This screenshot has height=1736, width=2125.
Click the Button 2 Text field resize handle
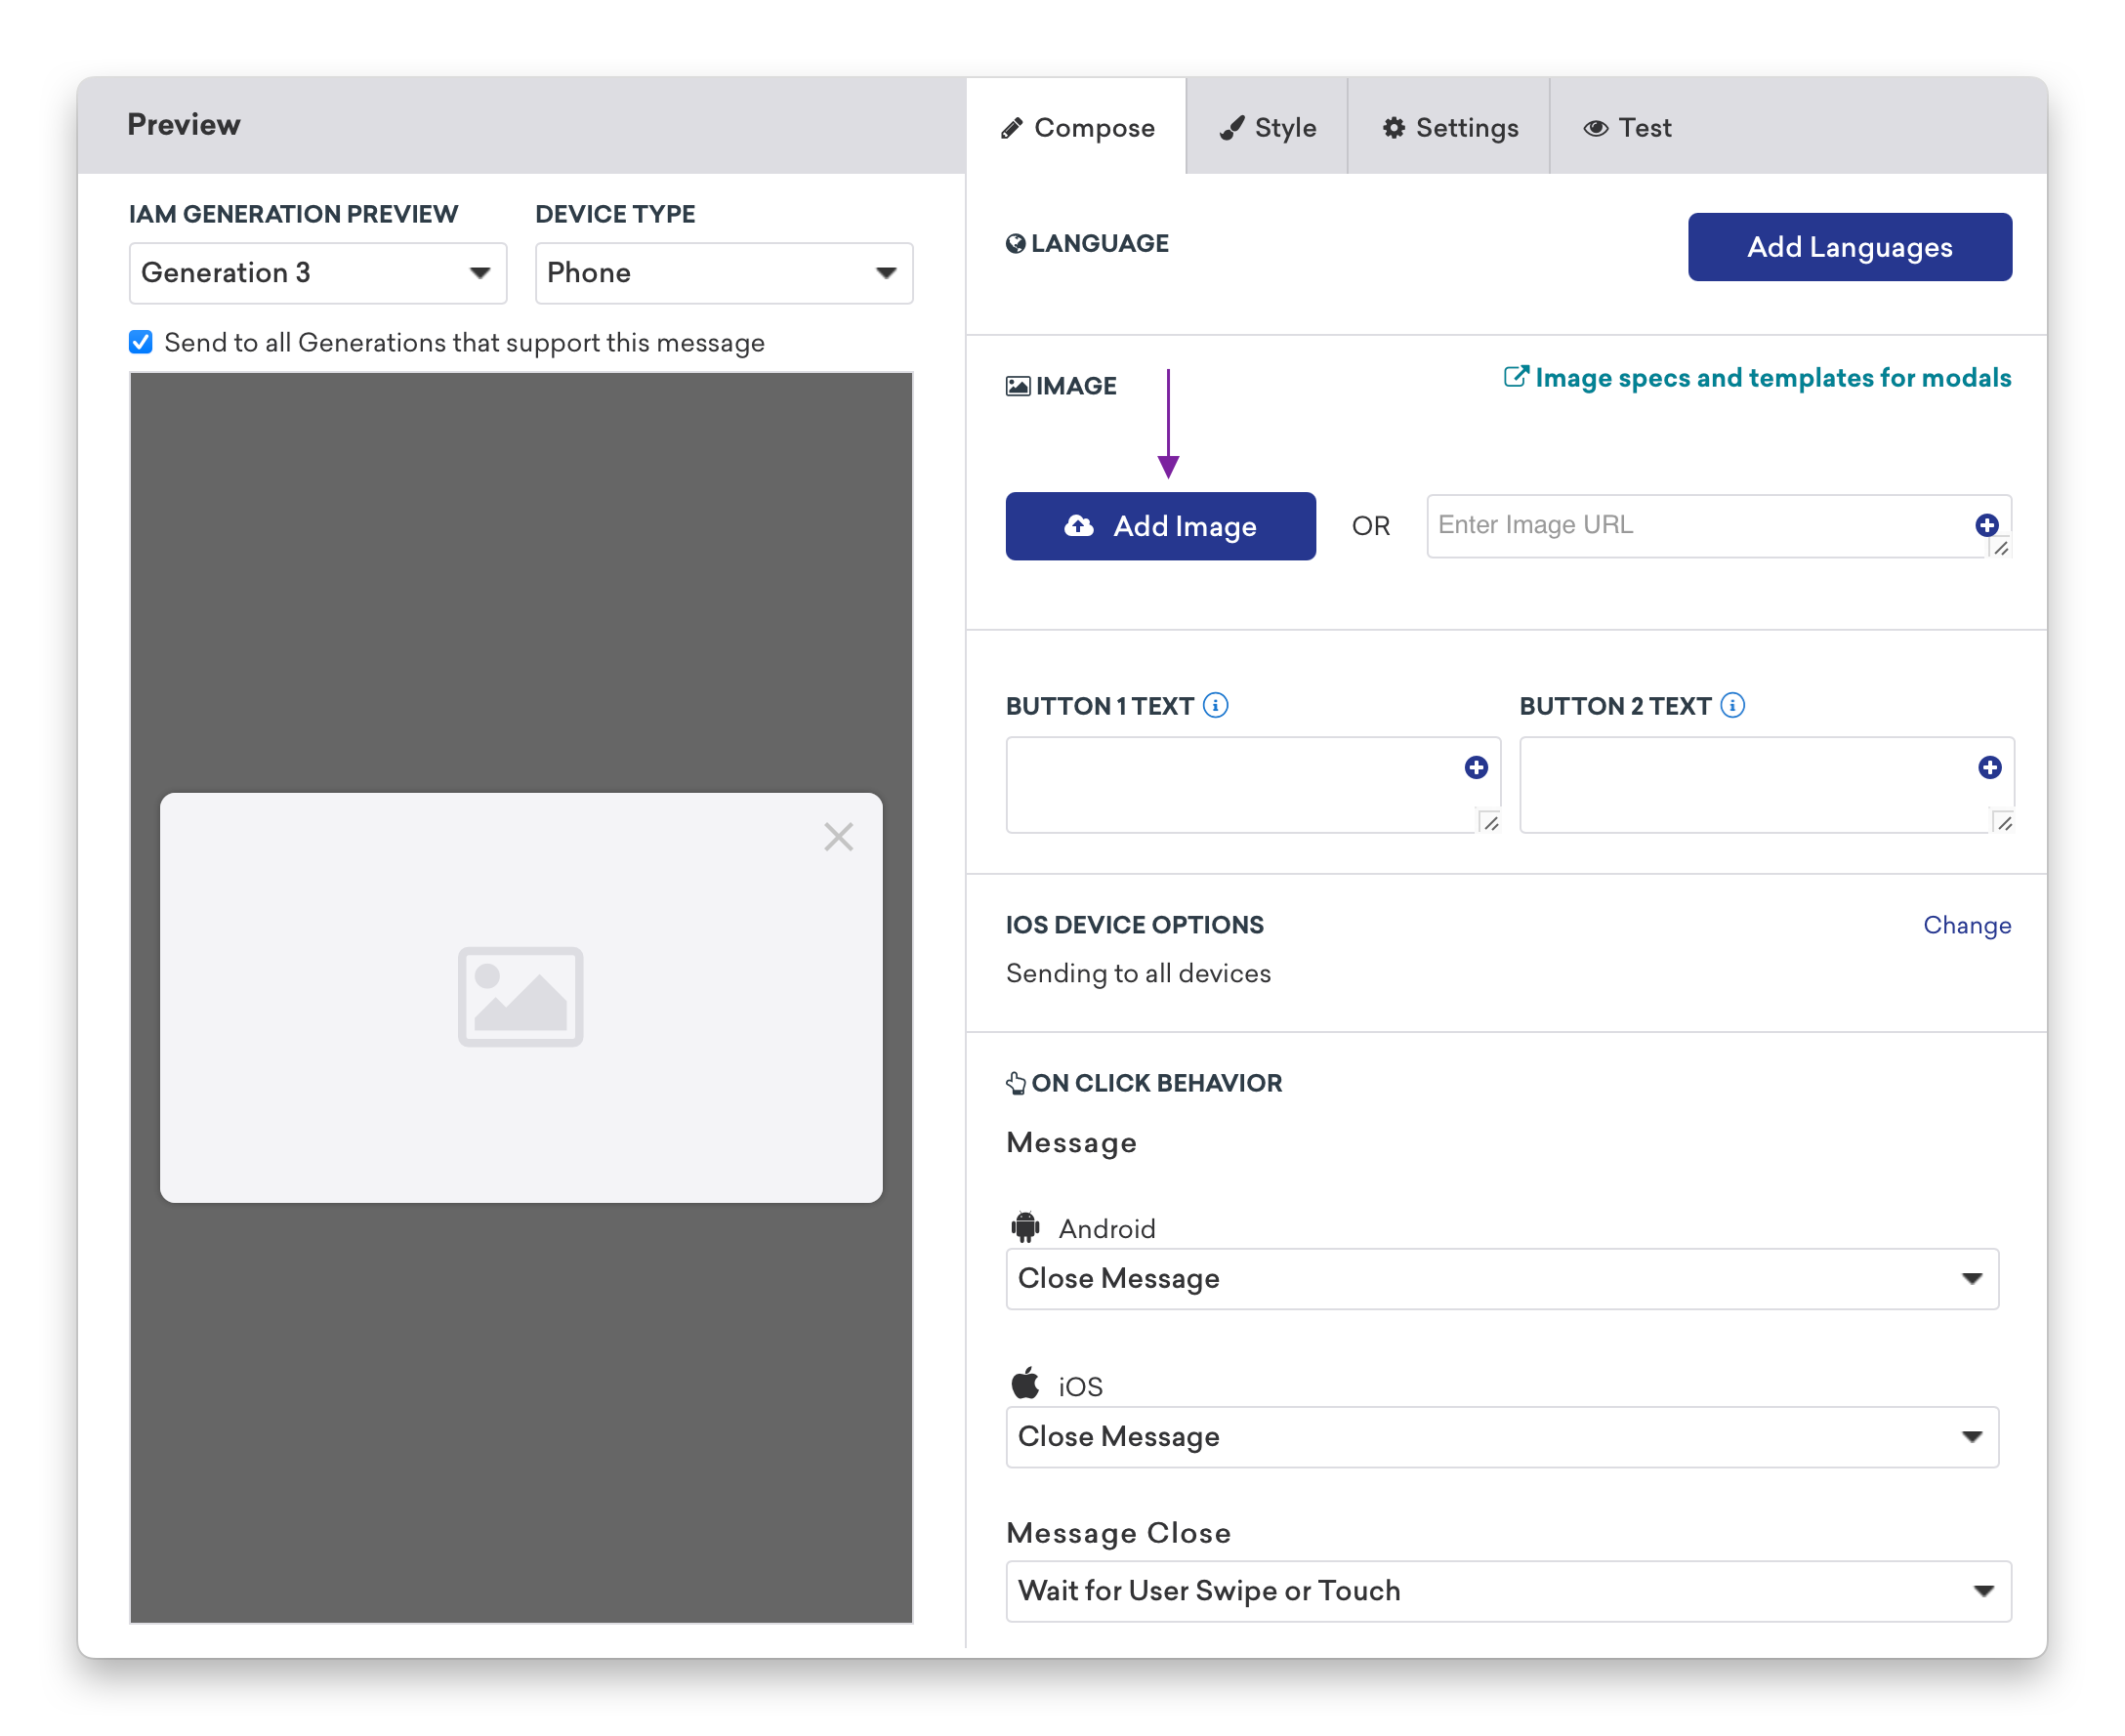2004,823
